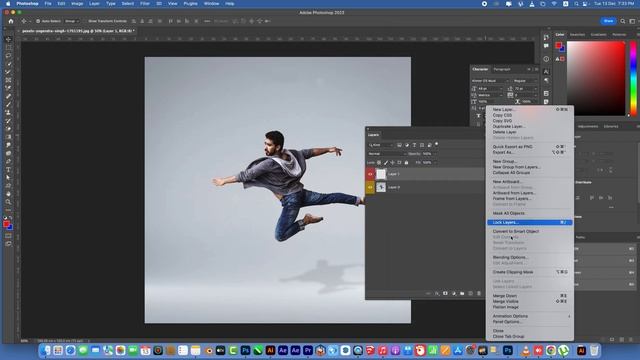Open layer filter Kind dropdown

pos(380,145)
